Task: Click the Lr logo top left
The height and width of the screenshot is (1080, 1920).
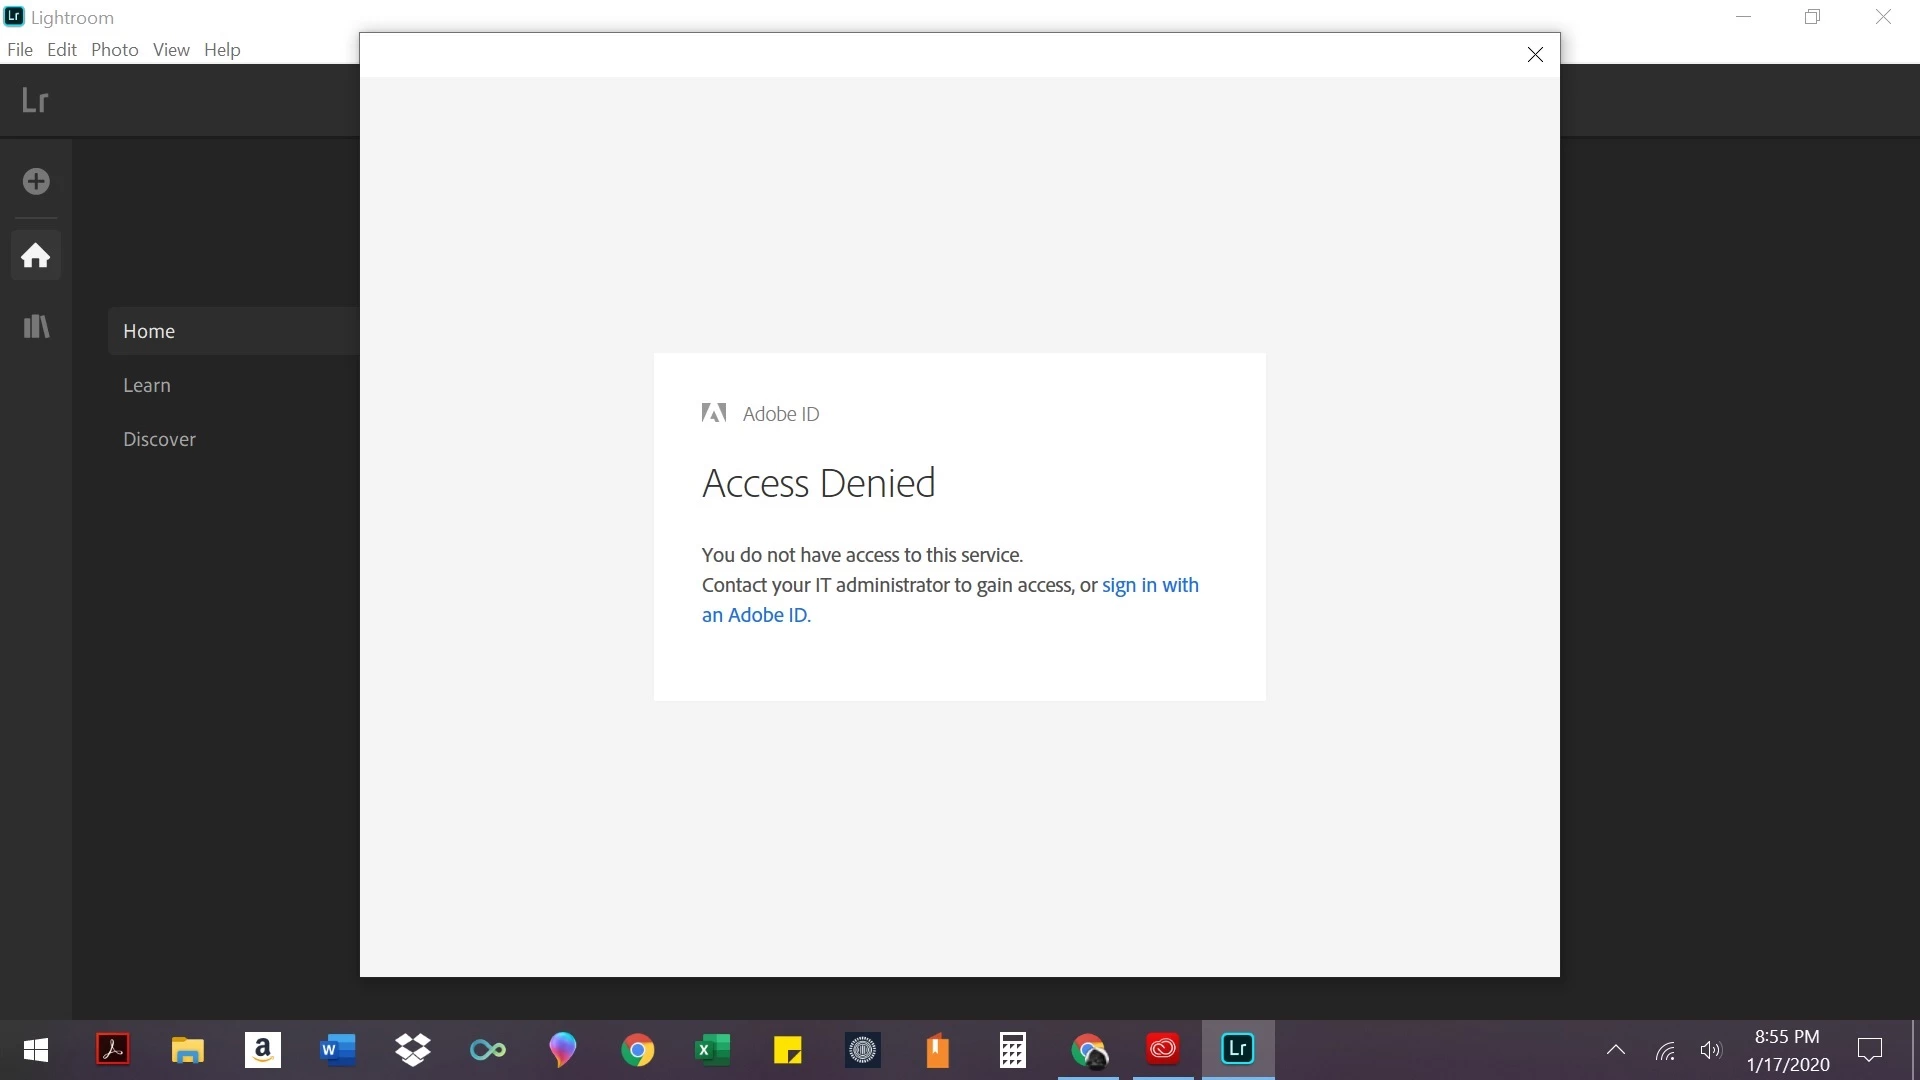Action: point(35,100)
